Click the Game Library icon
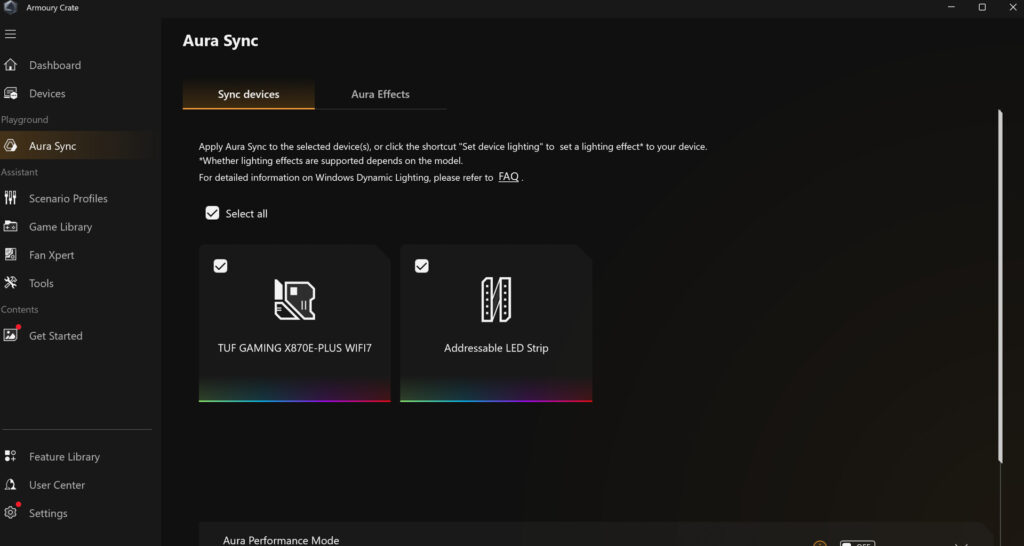The image size is (1024, 546). coord(10,227)
